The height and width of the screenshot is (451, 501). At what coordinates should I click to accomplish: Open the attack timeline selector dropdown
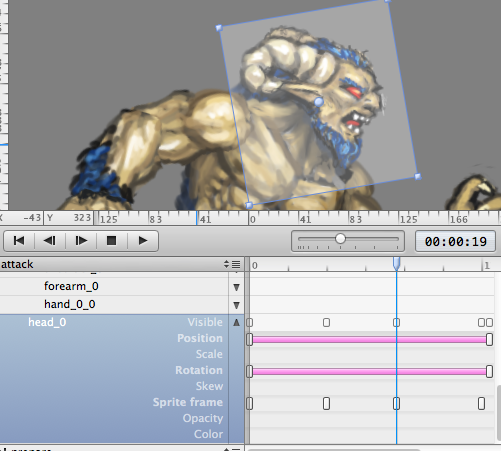(226, 264)
